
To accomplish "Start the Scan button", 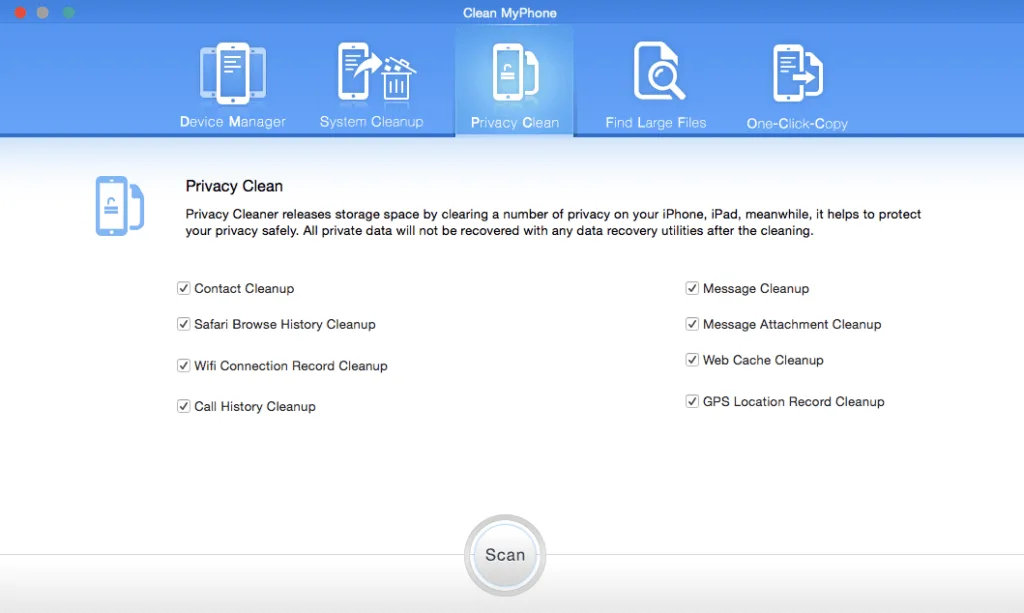I will [505, 555].
